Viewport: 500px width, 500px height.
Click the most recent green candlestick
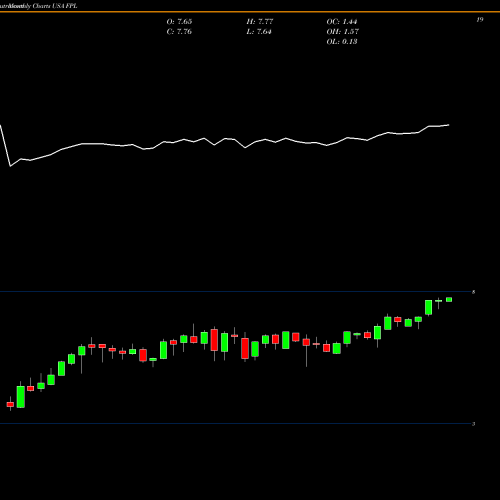[449, 299]
